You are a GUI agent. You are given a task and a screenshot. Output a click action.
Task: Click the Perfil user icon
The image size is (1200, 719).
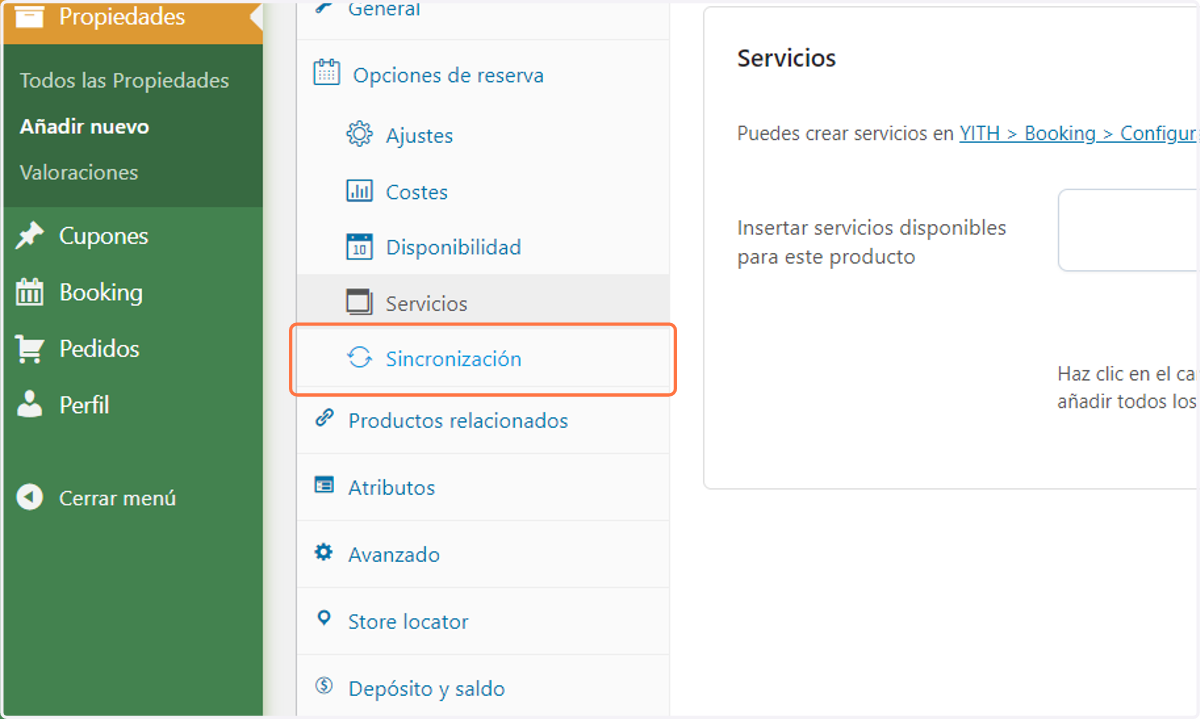(x=30, y=405)
